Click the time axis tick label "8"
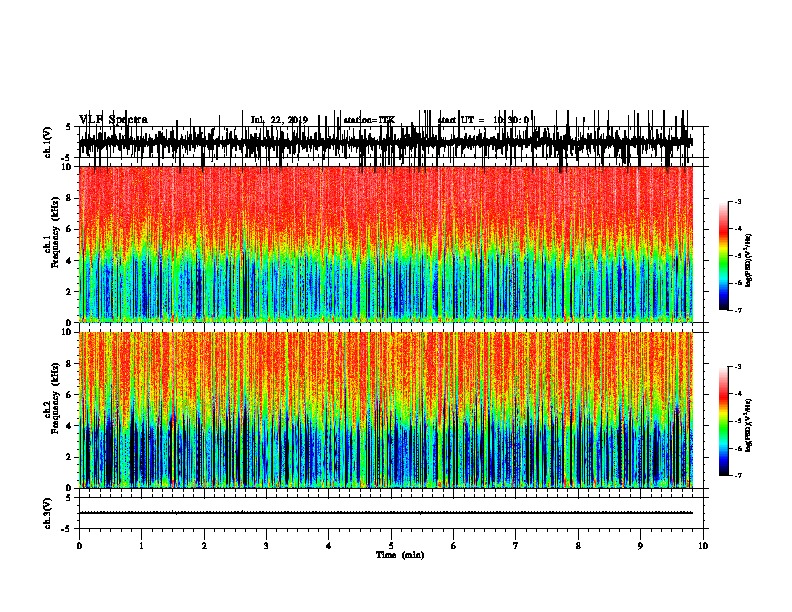This screenshot has height=612, width=792. pos(578,546)
